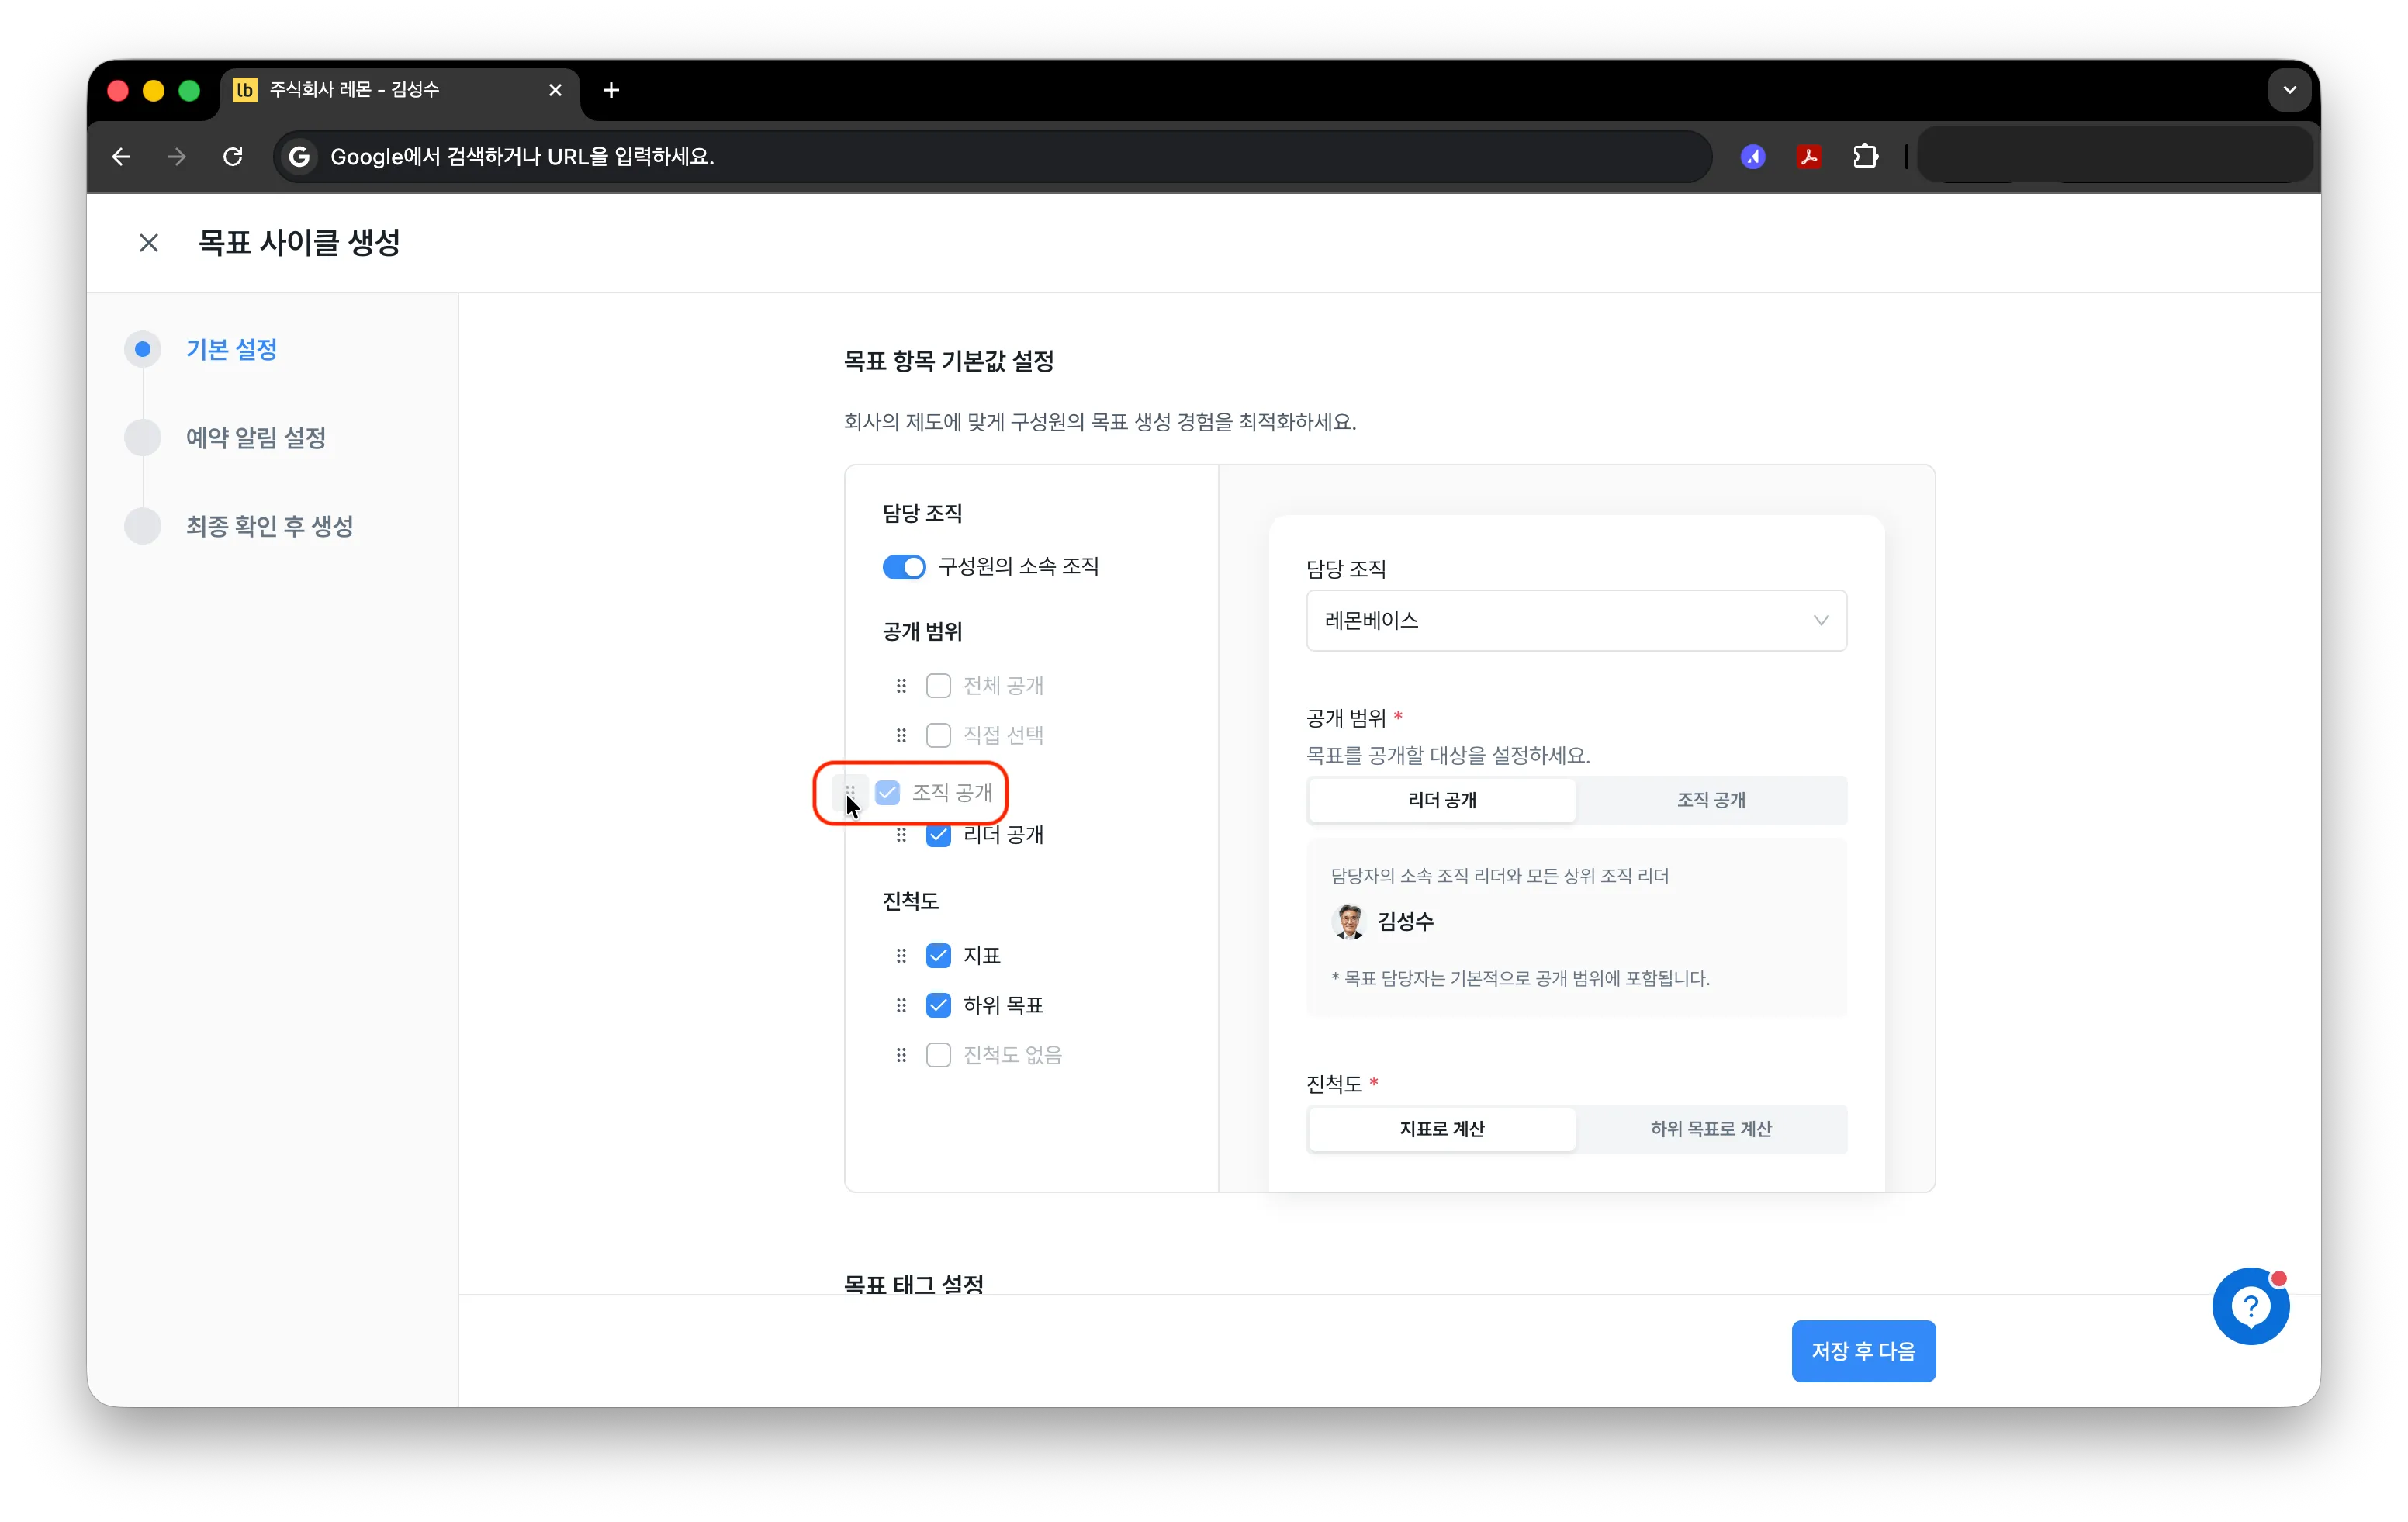
Task: Open the purple circle extension icon
Action: click(1752, 157)
